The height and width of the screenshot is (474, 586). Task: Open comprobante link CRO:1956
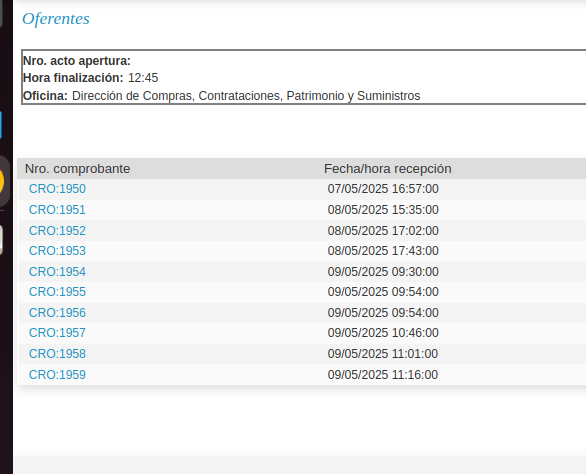57,313
